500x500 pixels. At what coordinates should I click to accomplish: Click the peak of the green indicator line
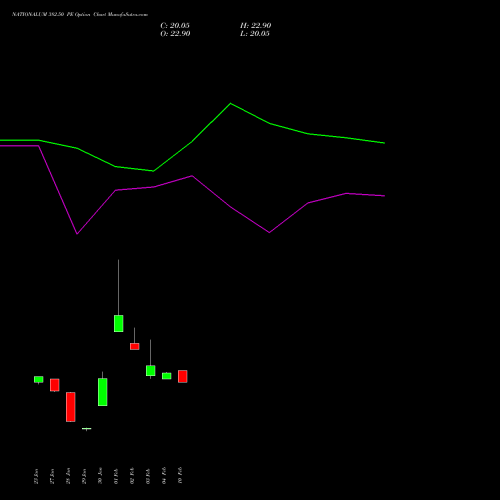pos(231,104)
